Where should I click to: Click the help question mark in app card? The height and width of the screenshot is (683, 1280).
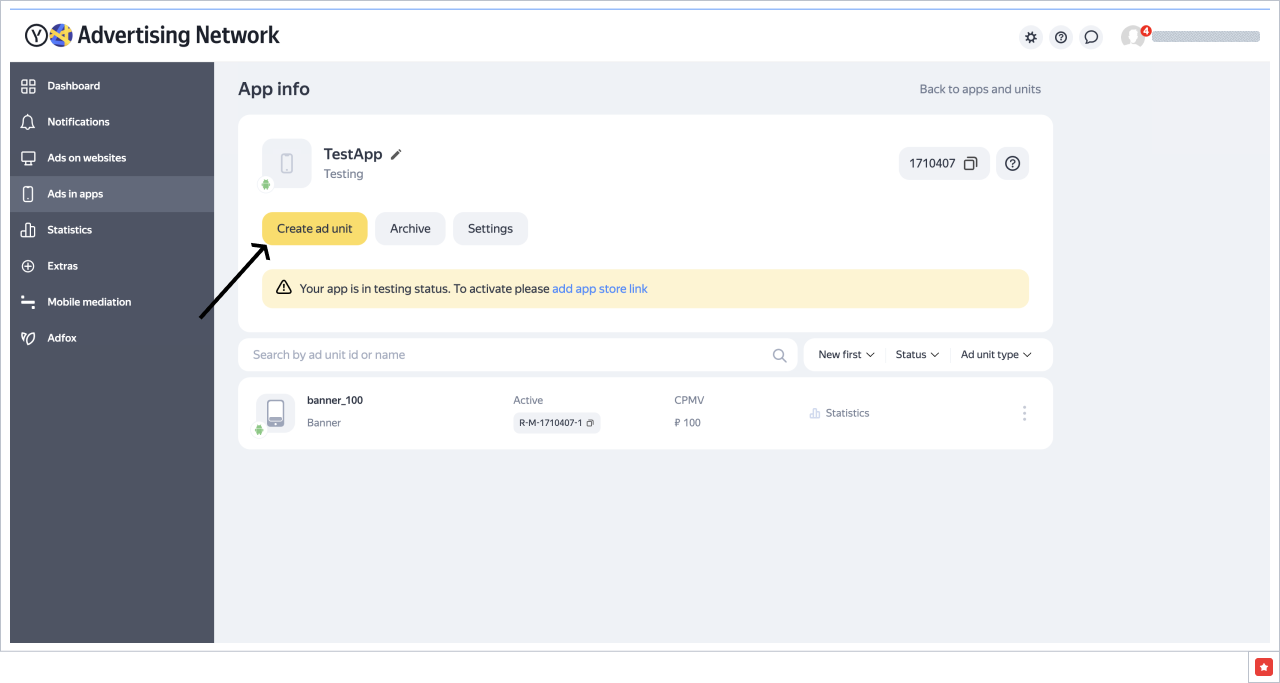click(x=1012, y=164)
